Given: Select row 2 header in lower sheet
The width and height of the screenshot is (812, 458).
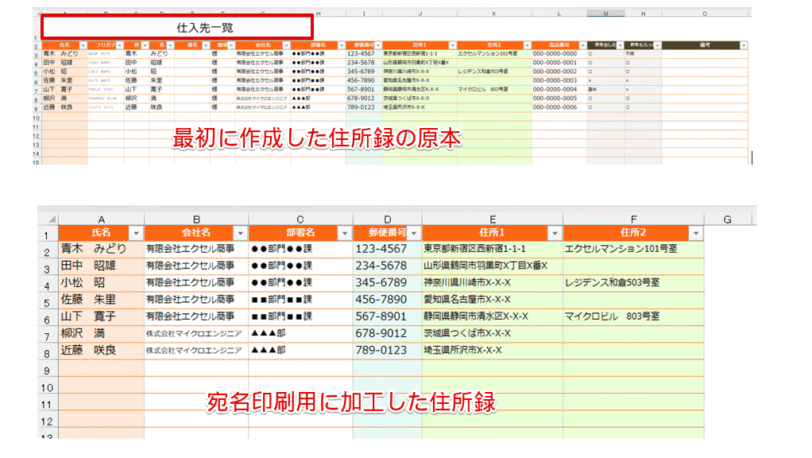Looking at the screenshot, I should tap(47, 252).
